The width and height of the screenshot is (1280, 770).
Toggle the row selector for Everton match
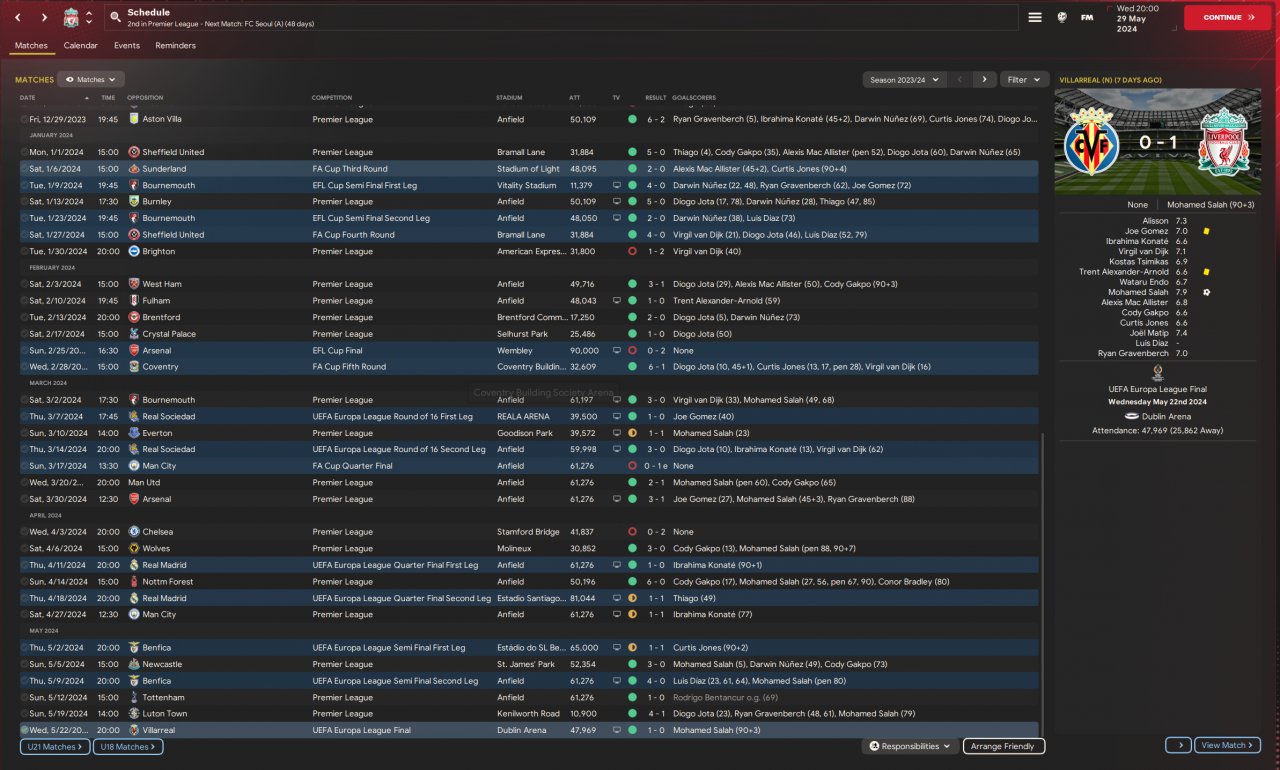(x=24, y=433)
